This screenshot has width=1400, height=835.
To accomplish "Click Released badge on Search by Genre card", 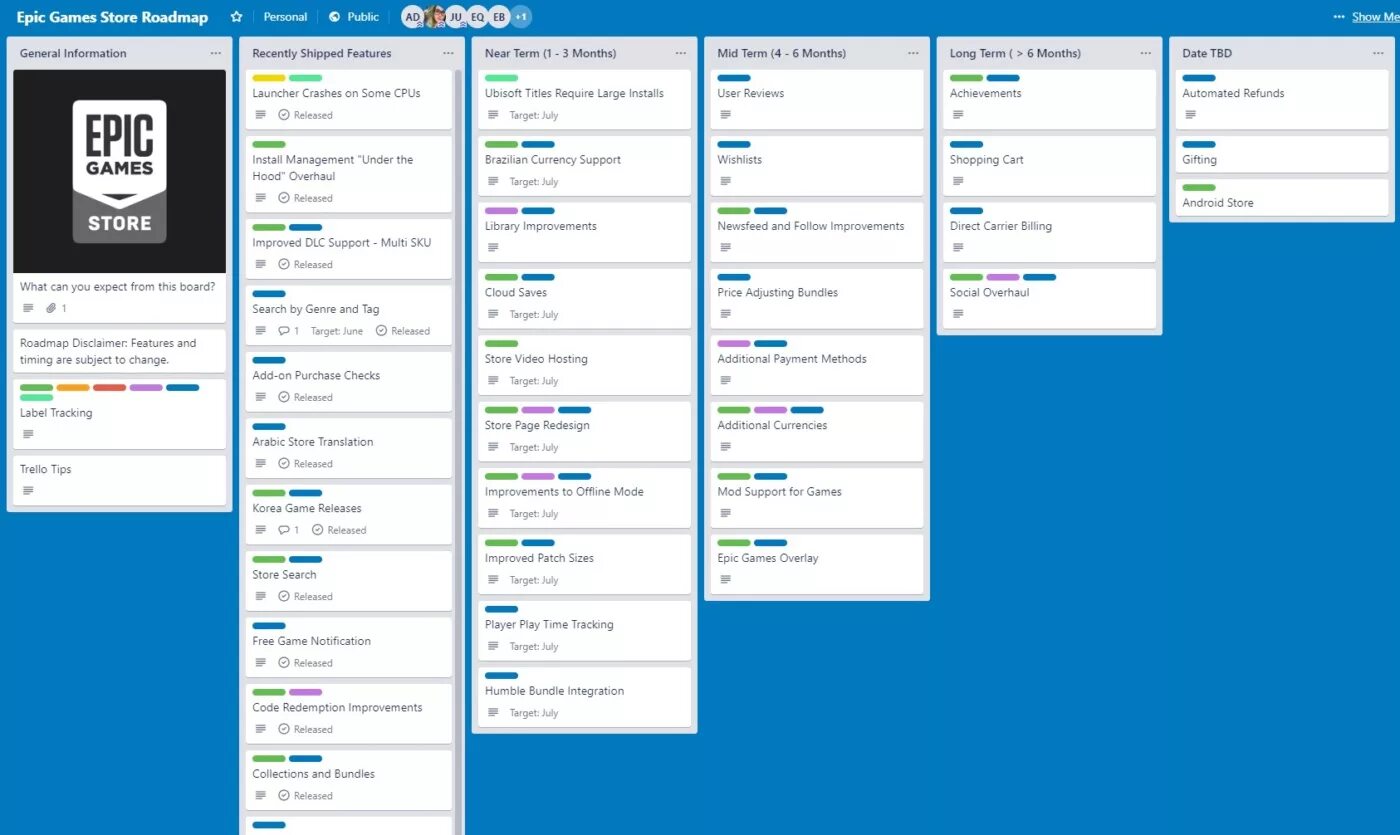I will coord(403,331).
